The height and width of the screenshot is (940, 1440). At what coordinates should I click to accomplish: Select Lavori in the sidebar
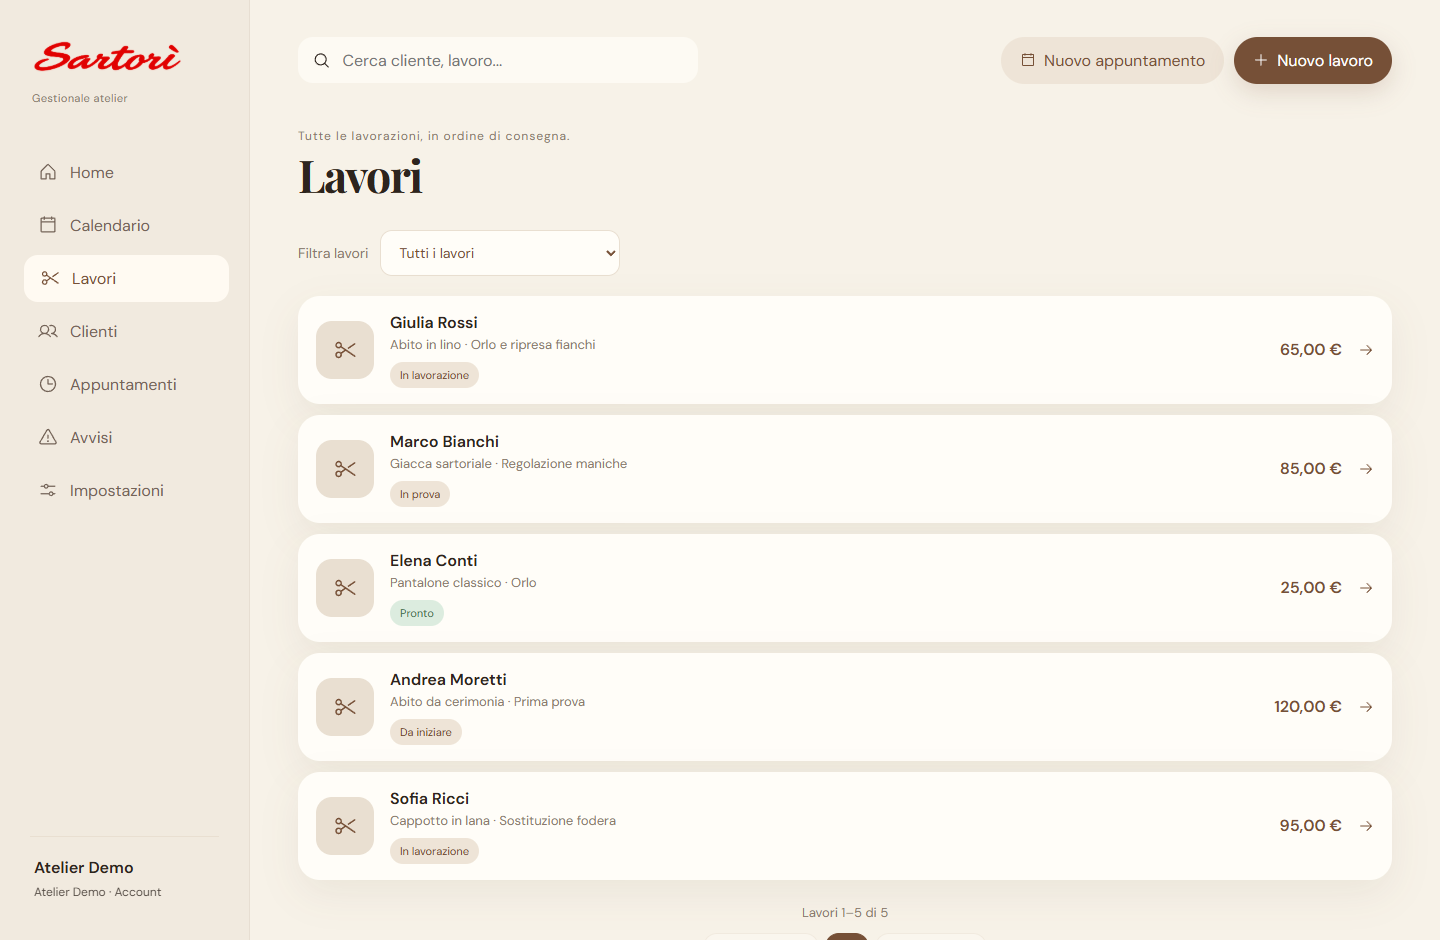[126, 278]
